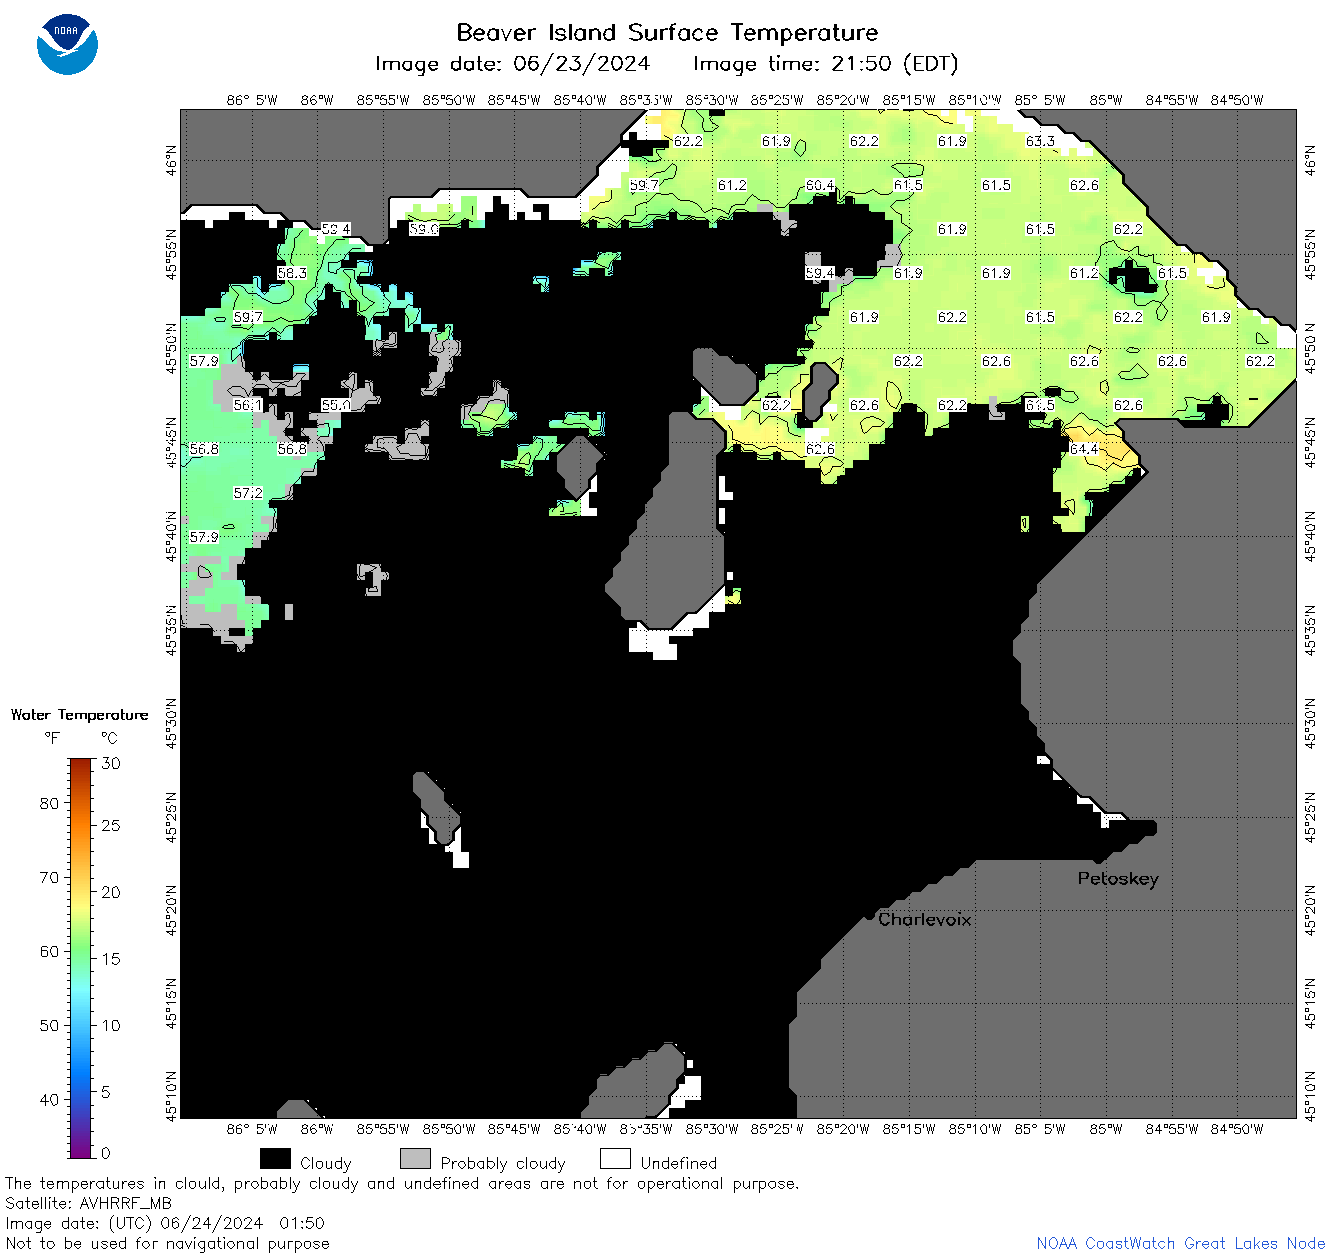Click the 59.0 temperature reading
Image resolution: width=1336 pixels, height=1259 pixels.
pyautogui.click(x=424, y=229)
